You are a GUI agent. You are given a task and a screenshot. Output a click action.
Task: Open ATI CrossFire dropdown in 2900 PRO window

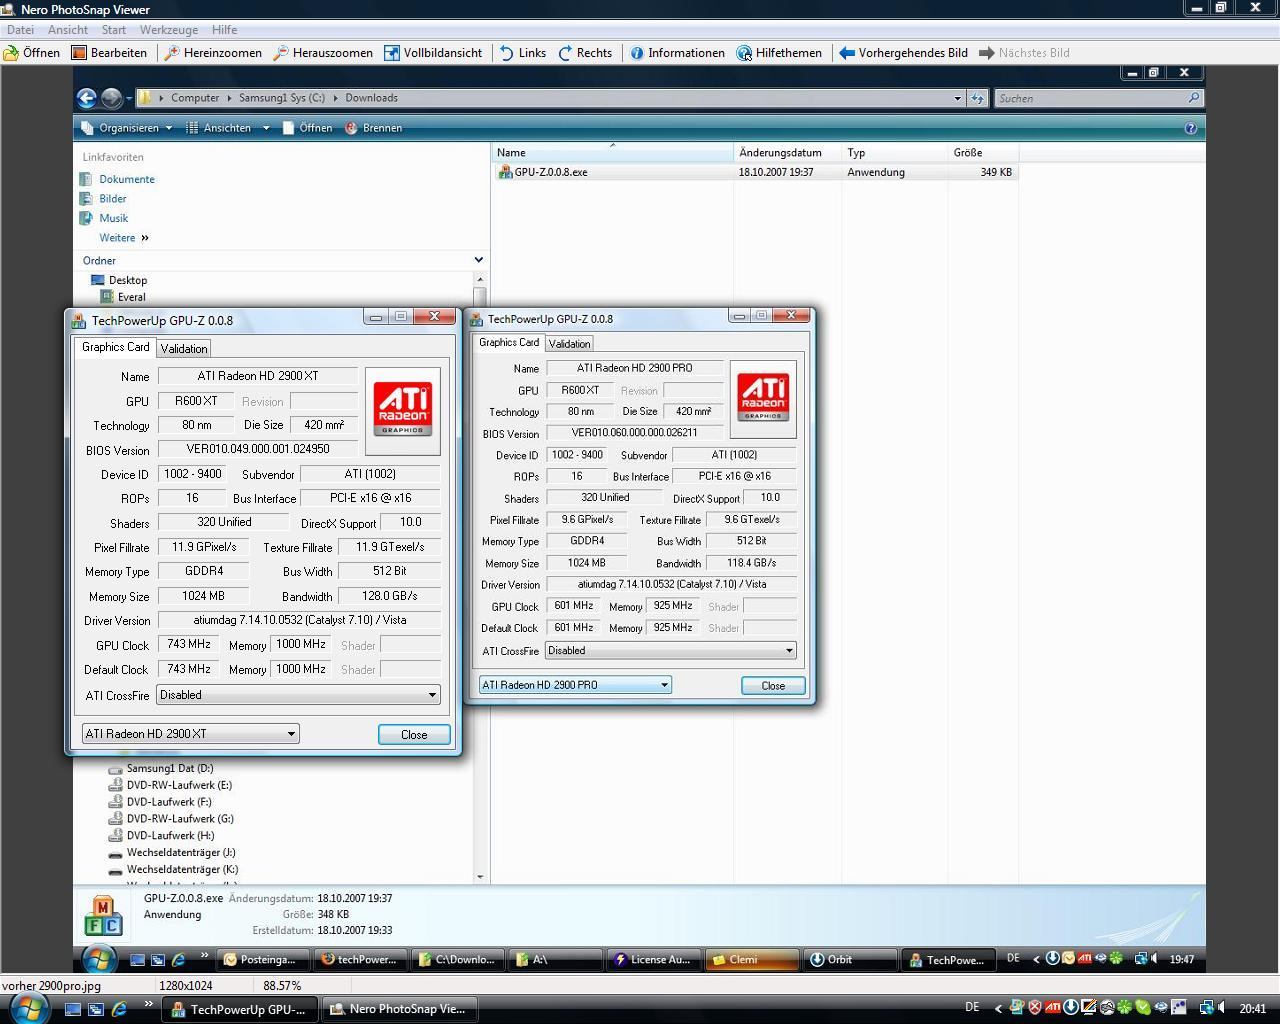(671, 650)
